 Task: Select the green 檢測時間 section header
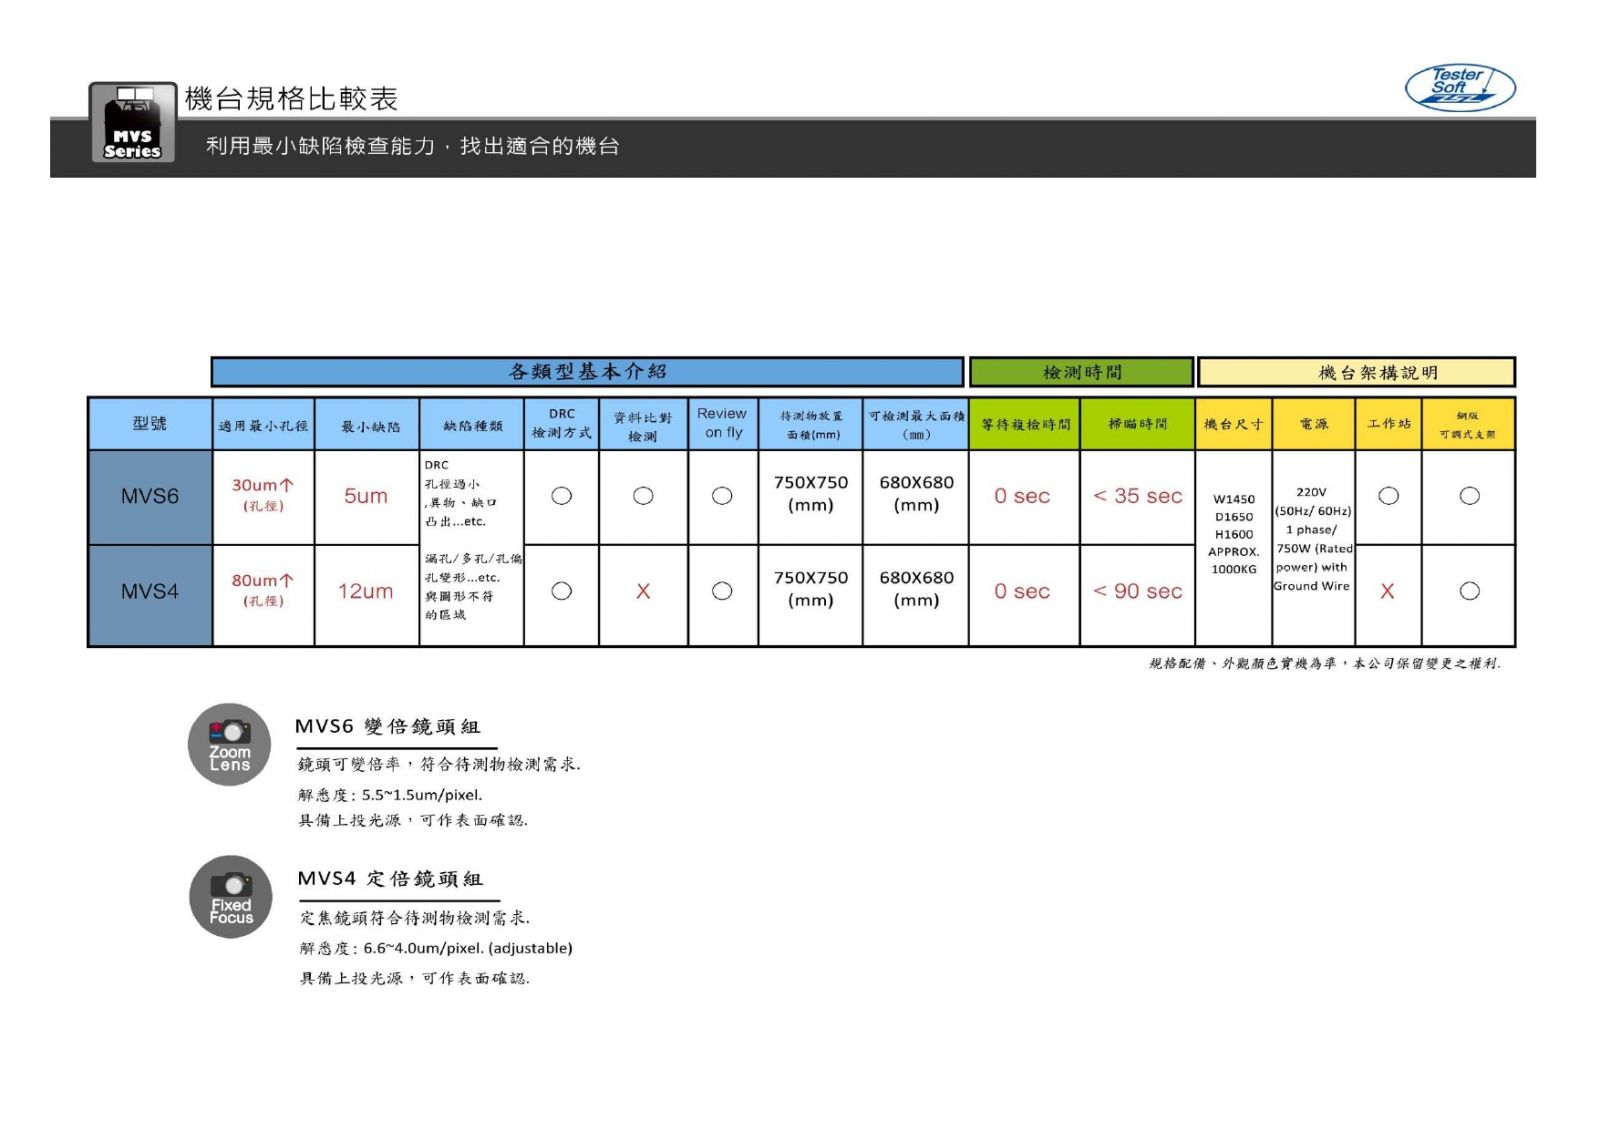[x=1080, y=371]
